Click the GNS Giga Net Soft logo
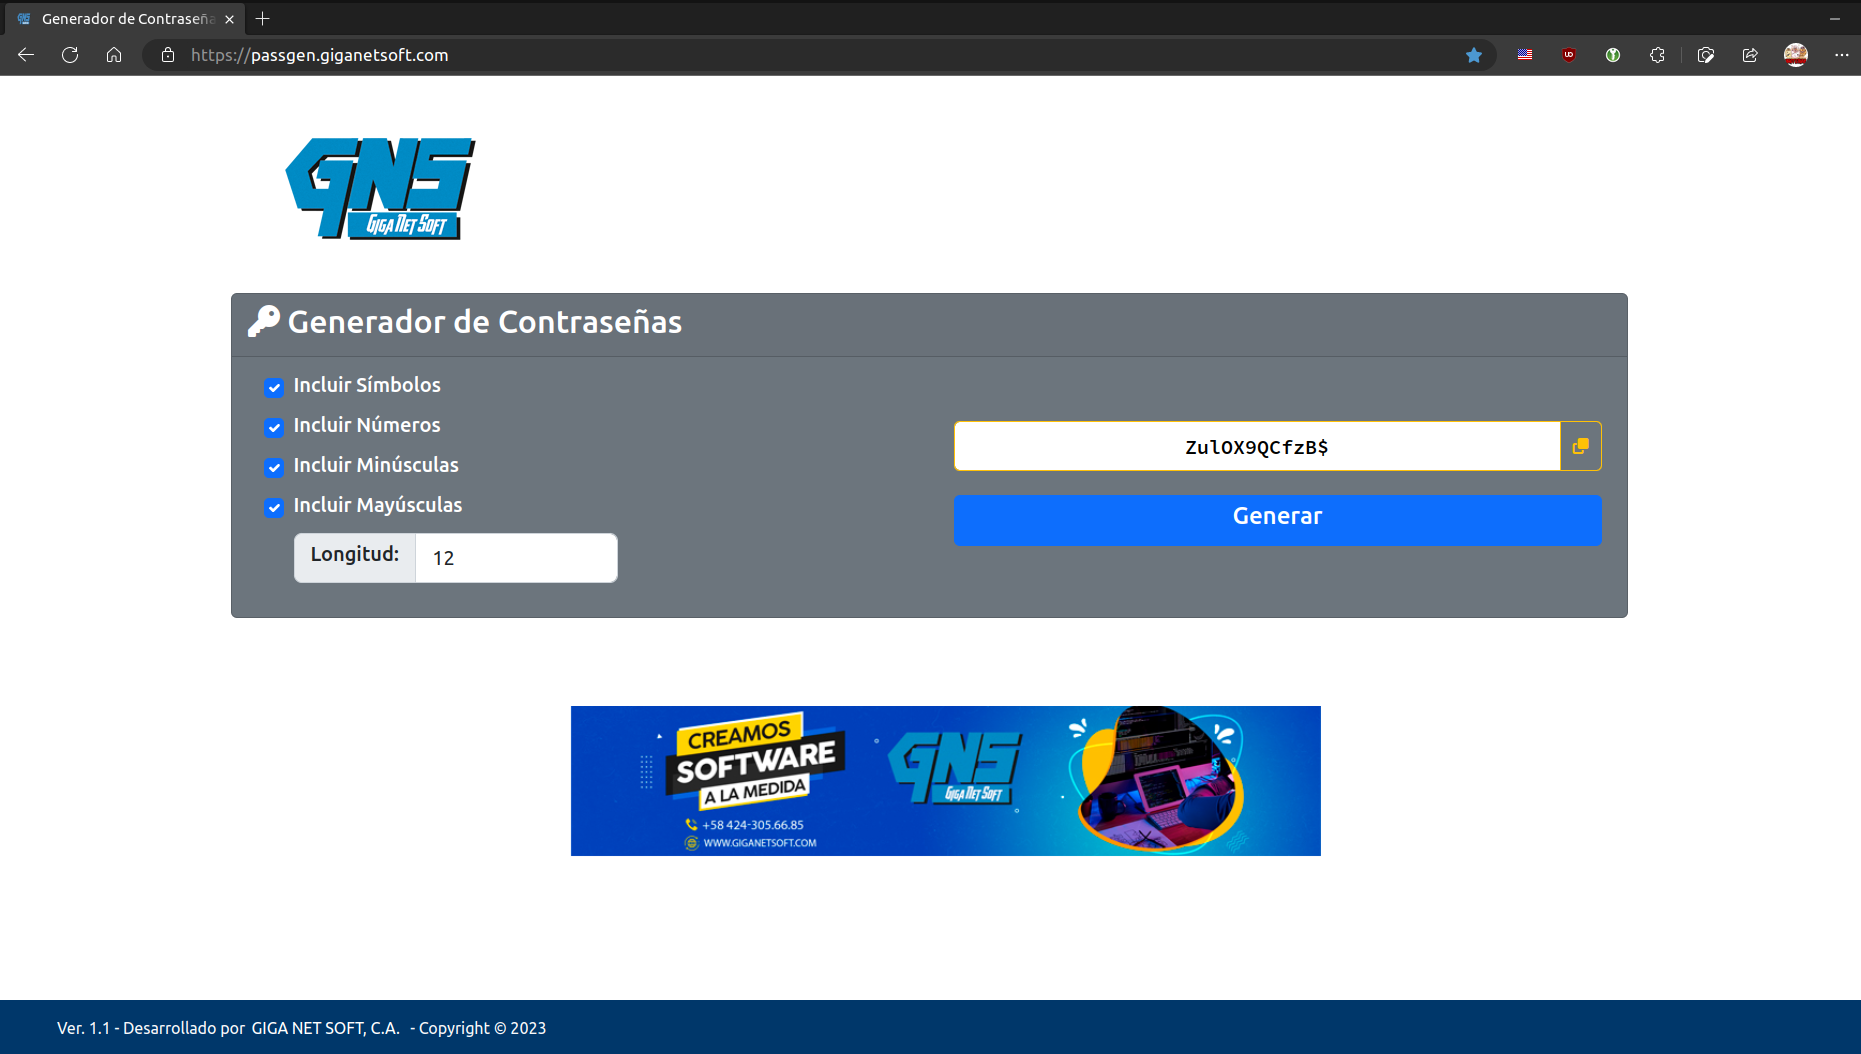Viewport: 1861px width, 1054px height. coord(380,188)
